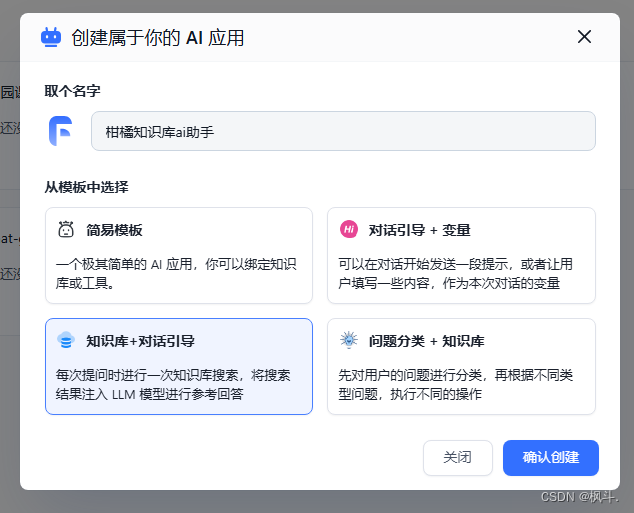Select the 知识库+对话引导 template card

click(179, 366)
